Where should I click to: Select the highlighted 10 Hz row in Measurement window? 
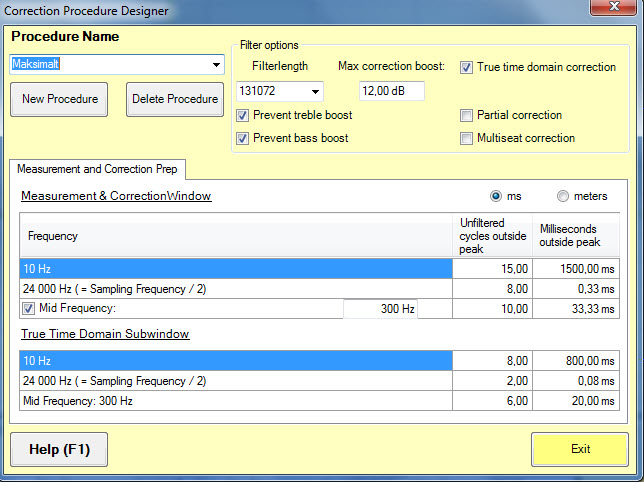click(x=236, y=269)
